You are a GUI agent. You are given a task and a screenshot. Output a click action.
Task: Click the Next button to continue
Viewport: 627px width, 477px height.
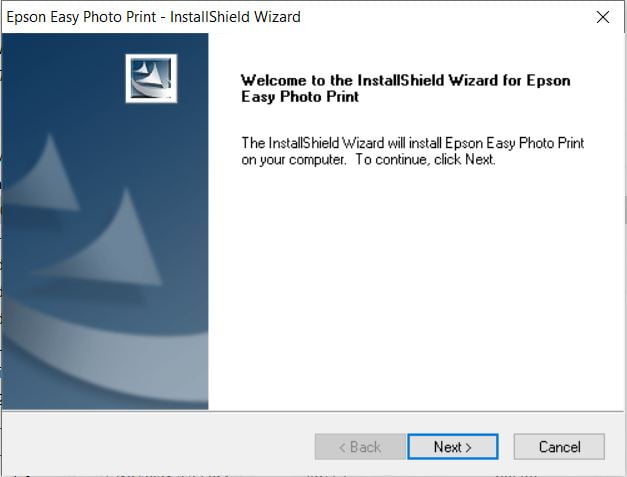point(453,447)
